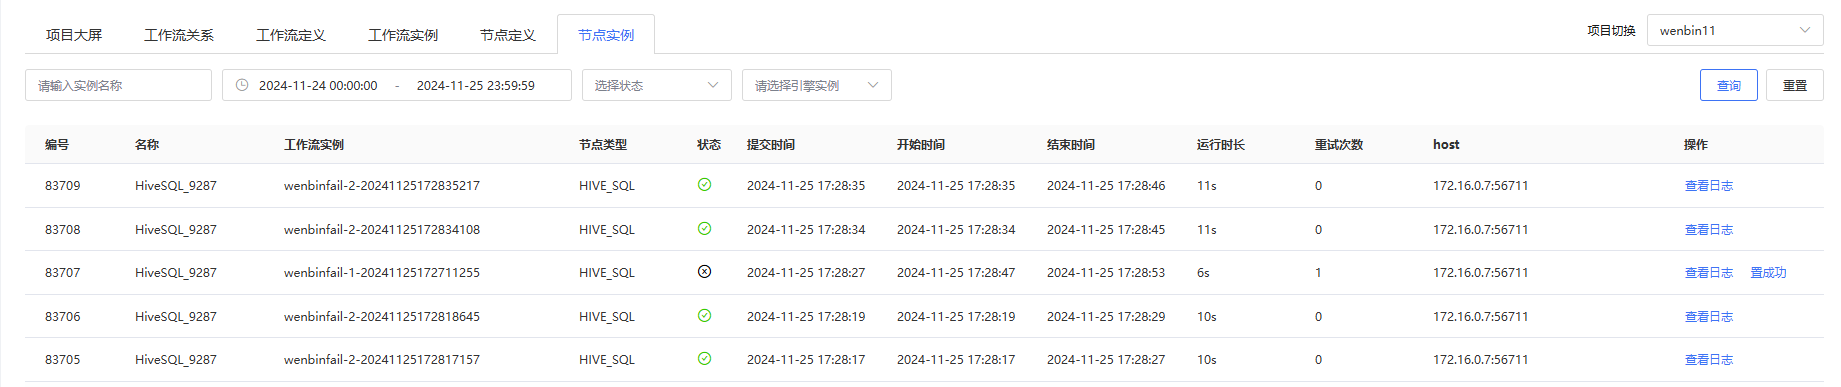Click the 节点类型 column header
The height and width of the screenshot is (387, 1841).
[603, 145]
